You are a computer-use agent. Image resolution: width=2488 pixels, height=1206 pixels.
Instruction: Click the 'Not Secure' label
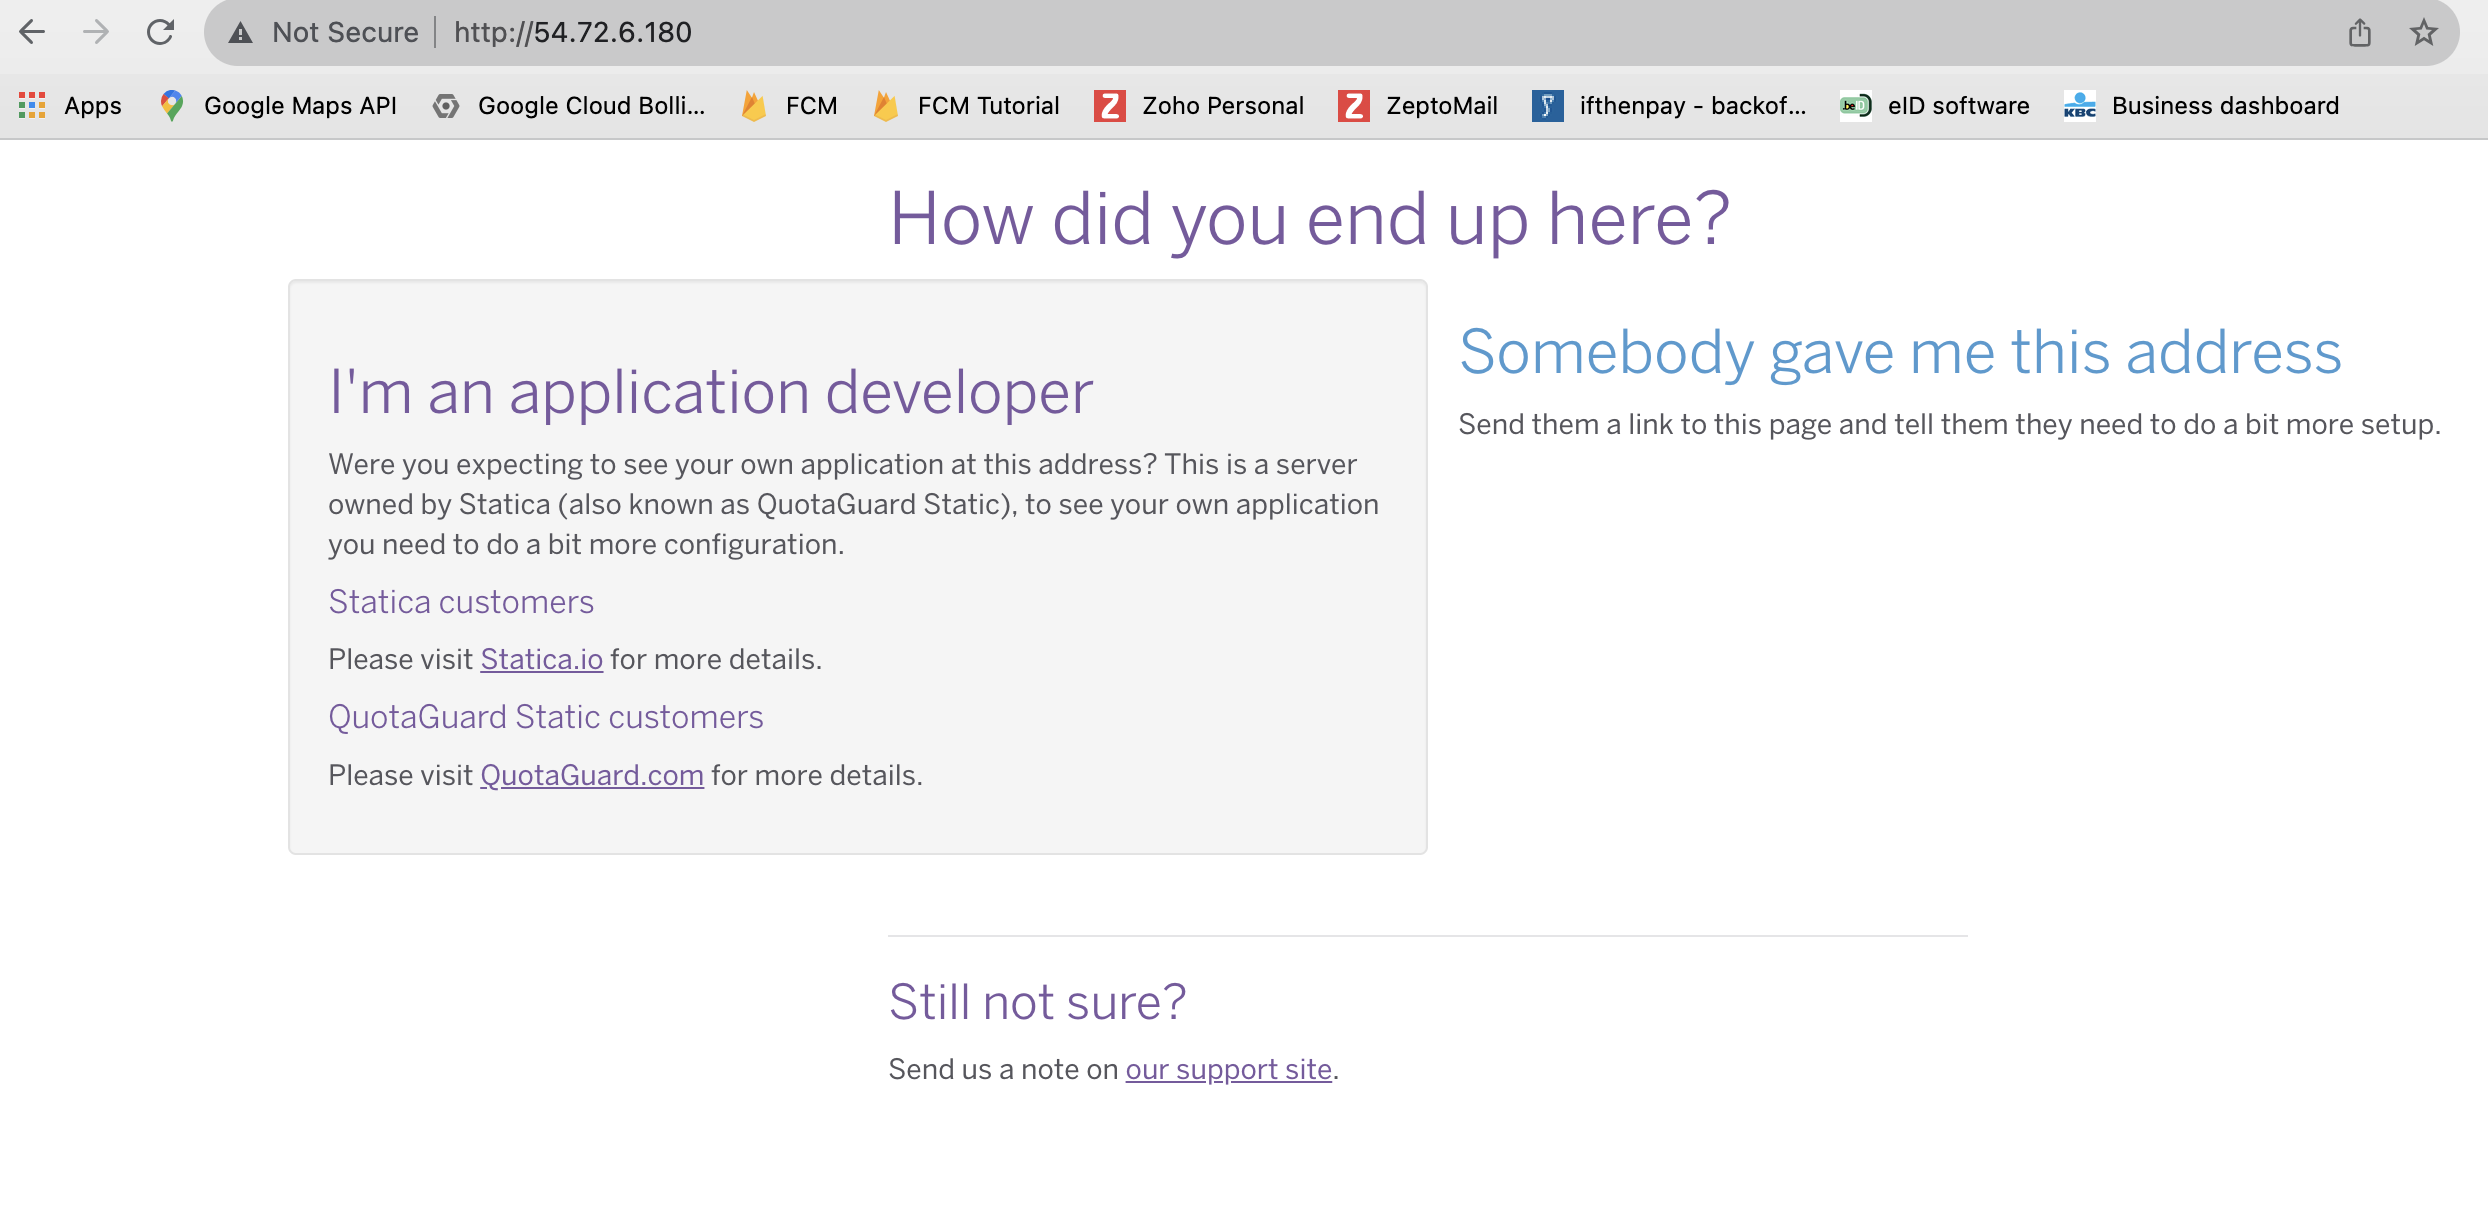345,33
